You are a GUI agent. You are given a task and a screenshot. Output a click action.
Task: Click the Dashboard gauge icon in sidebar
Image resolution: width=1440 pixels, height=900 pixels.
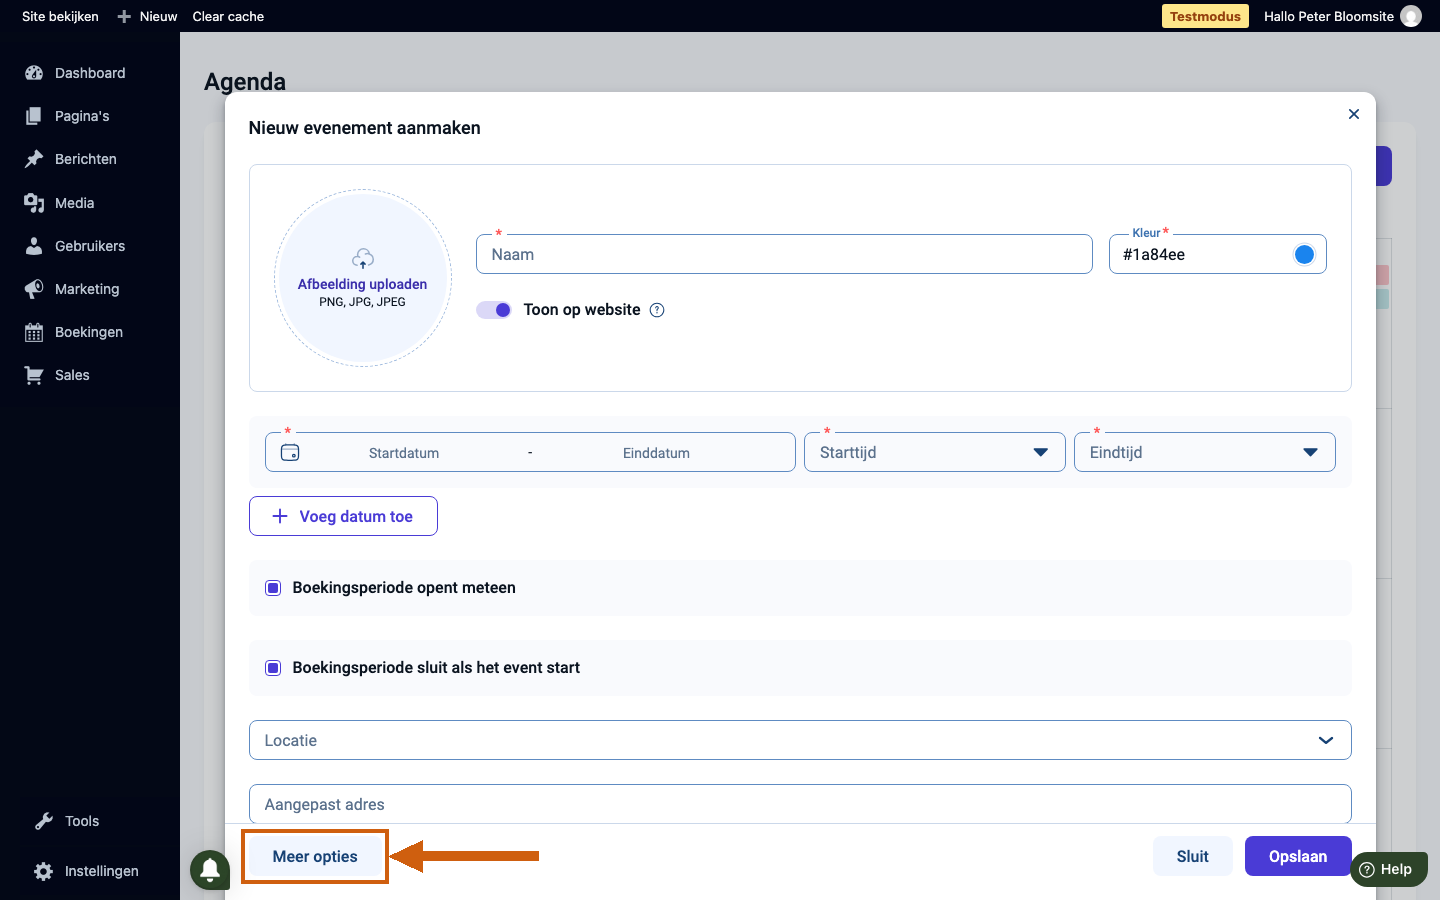34,73
